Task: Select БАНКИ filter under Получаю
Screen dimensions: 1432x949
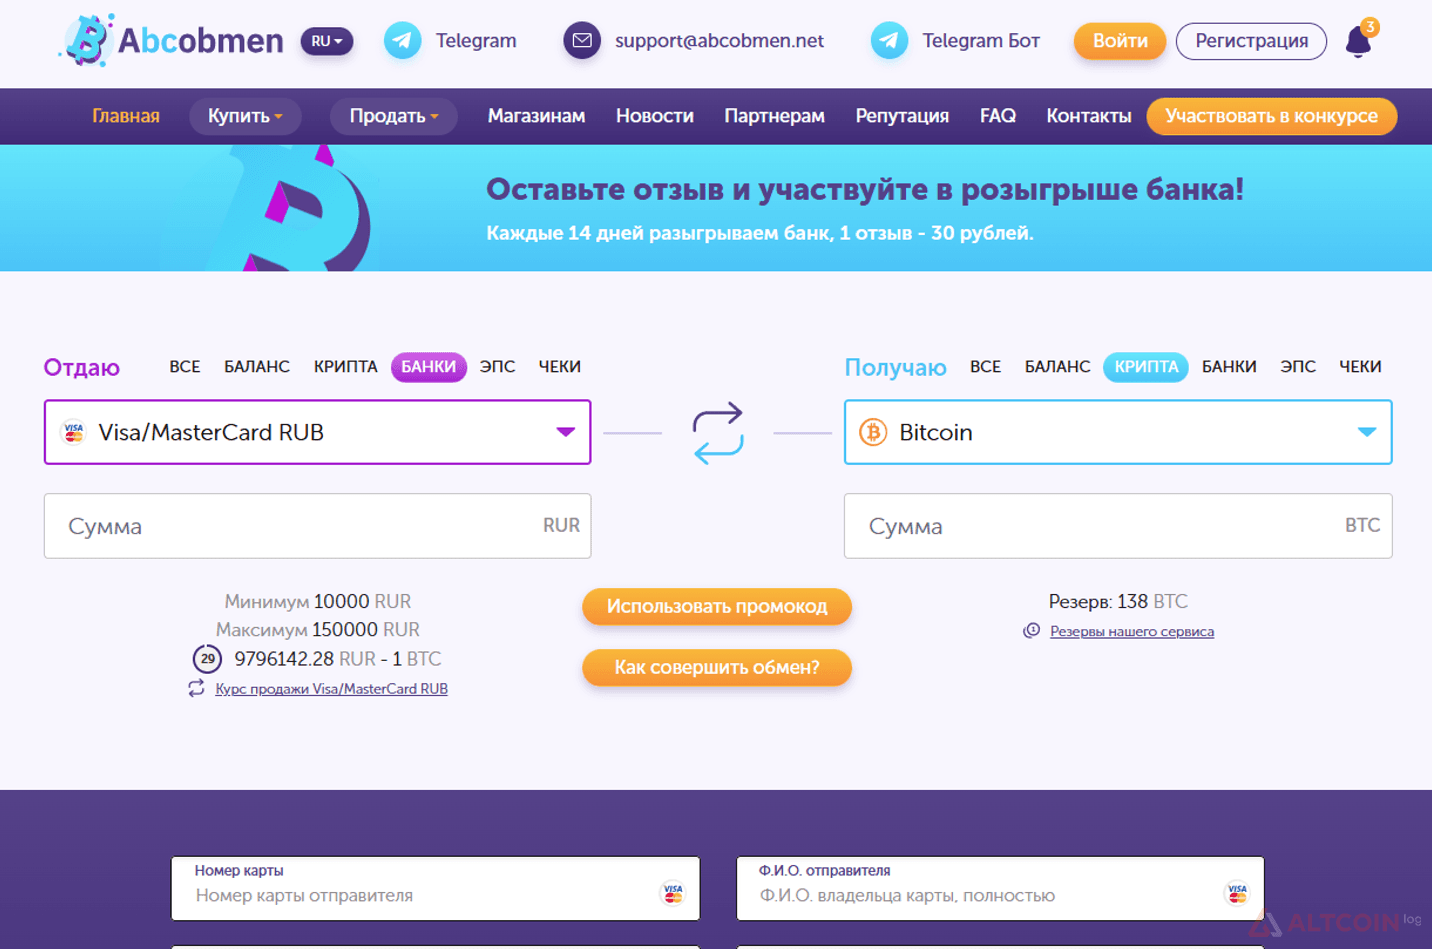Action: click(x=1229, y=367)
